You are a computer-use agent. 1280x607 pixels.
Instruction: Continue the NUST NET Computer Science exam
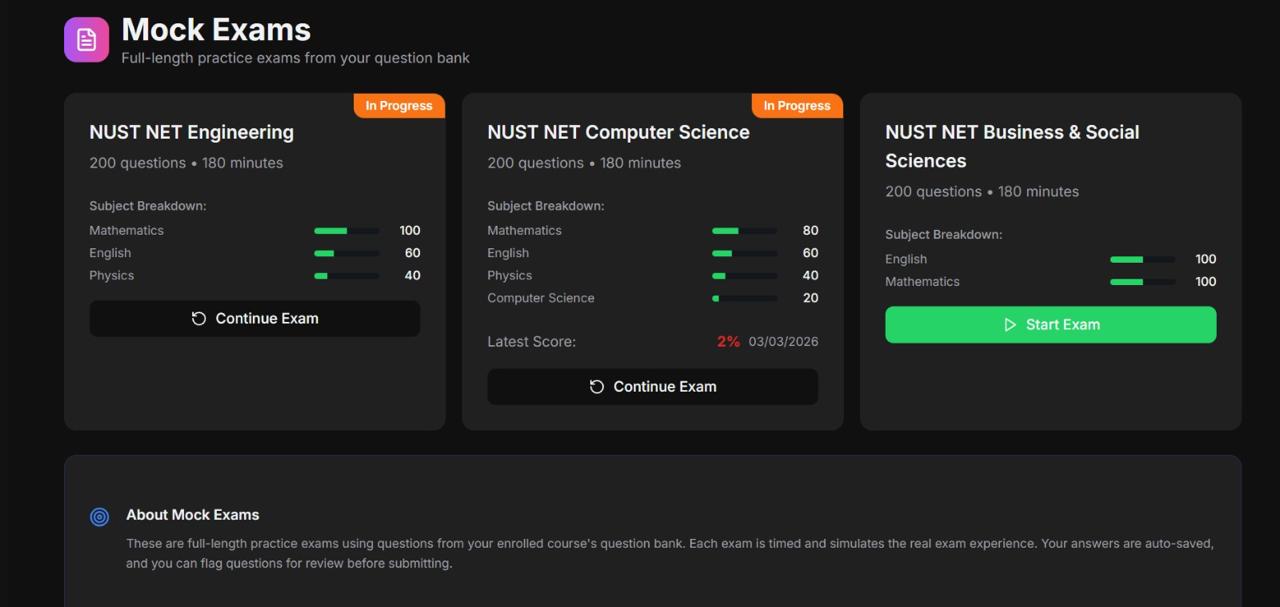[x=653, y=386]
